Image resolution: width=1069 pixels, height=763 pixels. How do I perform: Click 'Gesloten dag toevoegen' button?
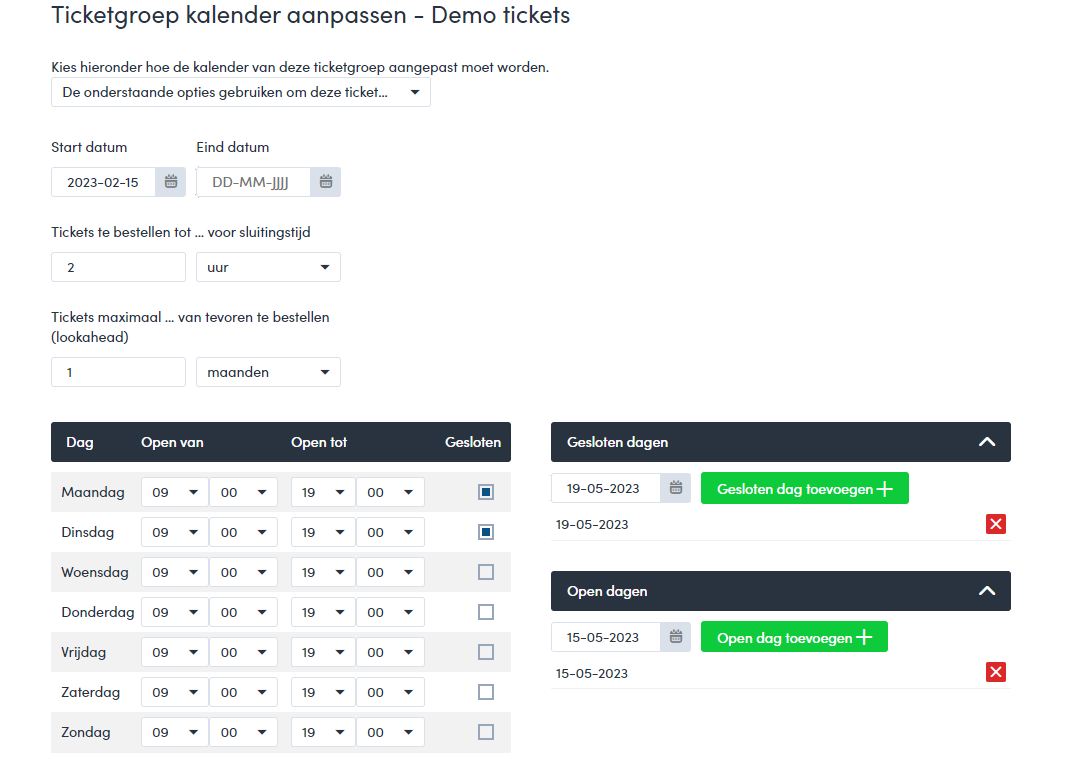pyautogui.click(x=804, y=488)
